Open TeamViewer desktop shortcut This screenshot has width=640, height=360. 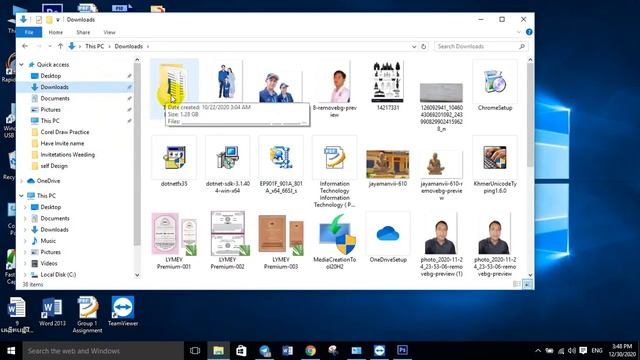click(123, 311)
